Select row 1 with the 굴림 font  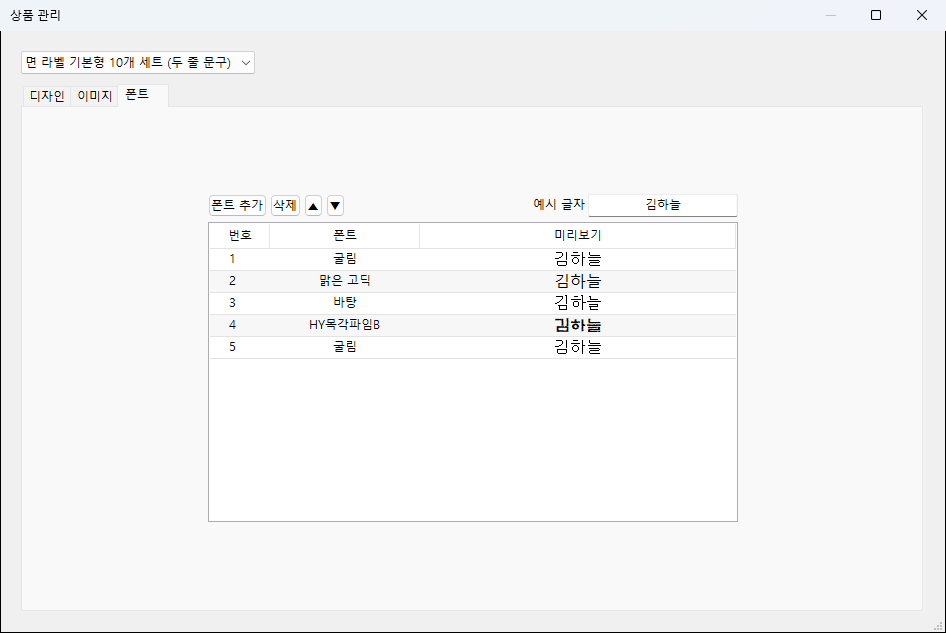click(x=473, y=259)
